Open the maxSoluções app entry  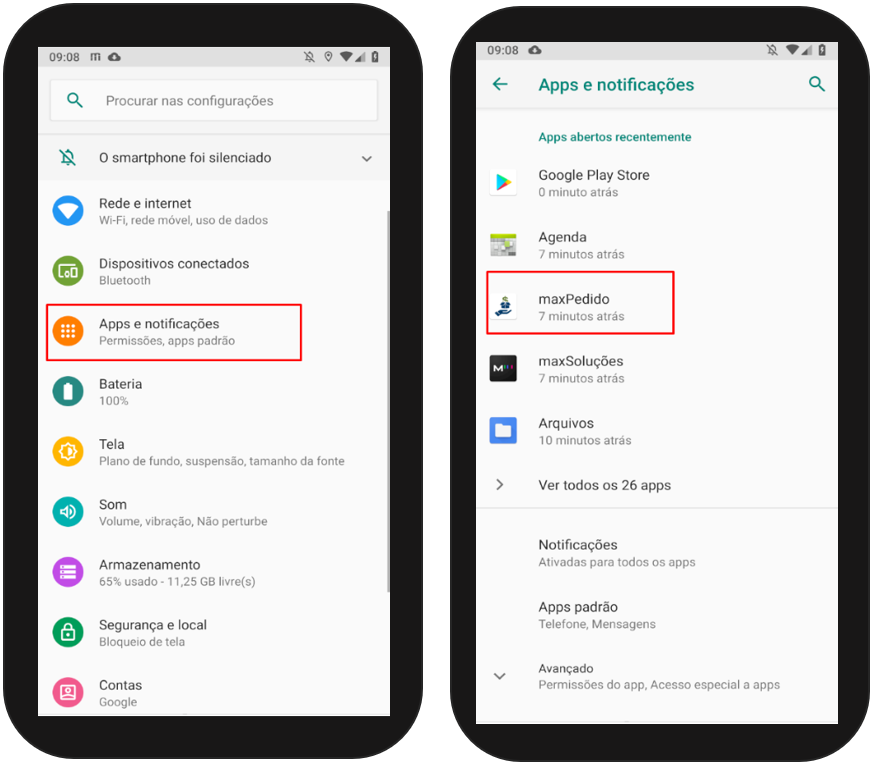656,369
